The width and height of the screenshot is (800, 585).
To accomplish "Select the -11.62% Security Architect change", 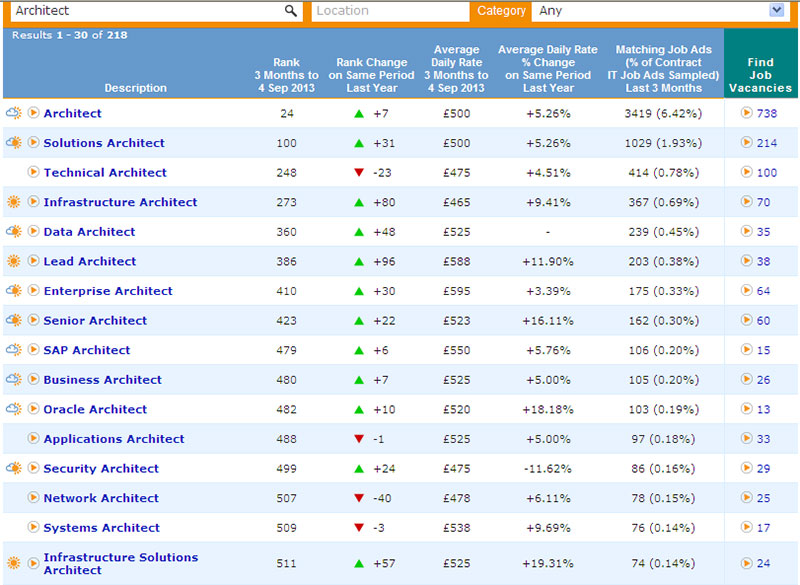I will pos(548,468).
